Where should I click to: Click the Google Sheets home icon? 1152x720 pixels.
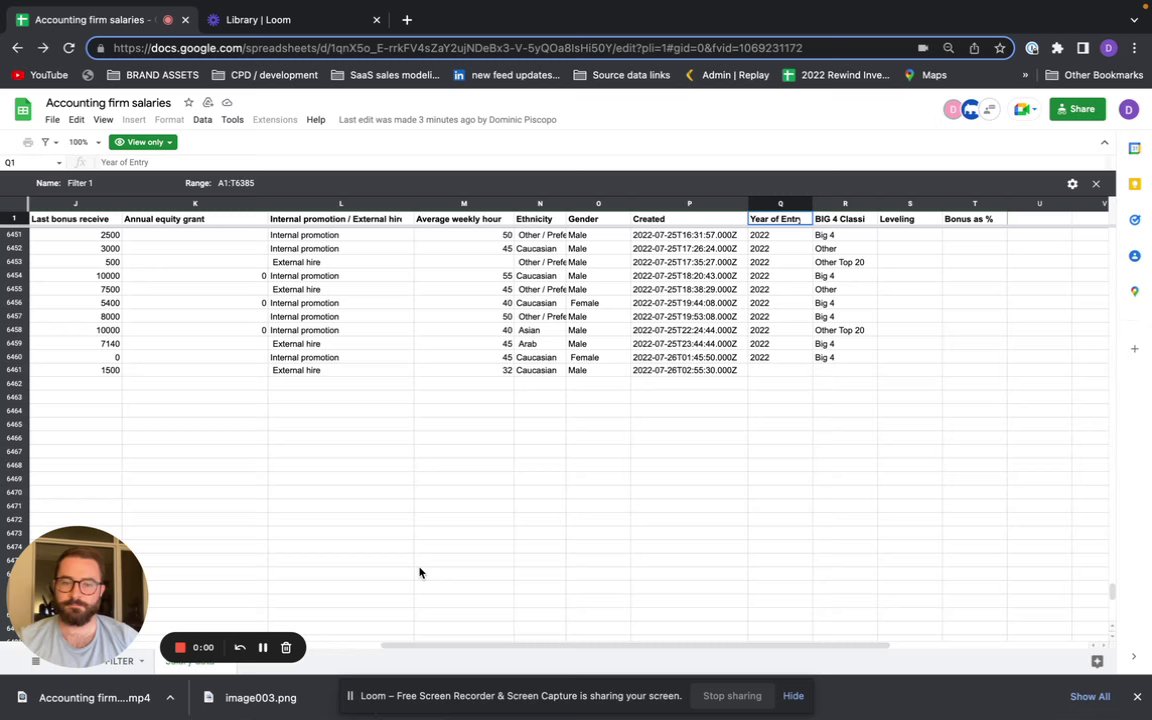click(x=23, y=109)
